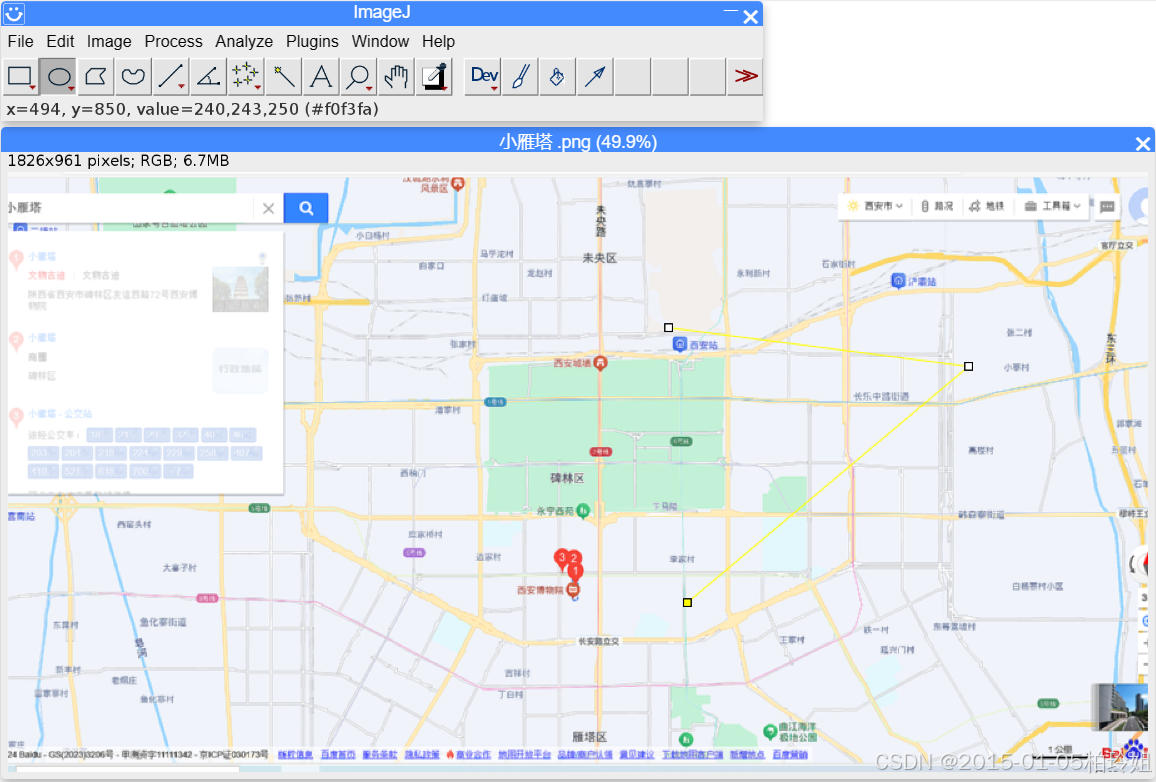Clear the map search box with X

click(x=268, y=209)
